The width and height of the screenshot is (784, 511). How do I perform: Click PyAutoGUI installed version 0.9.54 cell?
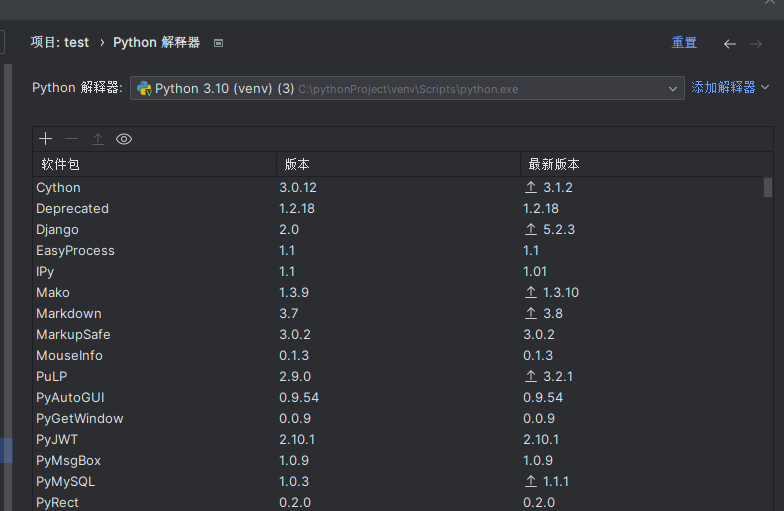pyautogui.click(x=299, y=398)
